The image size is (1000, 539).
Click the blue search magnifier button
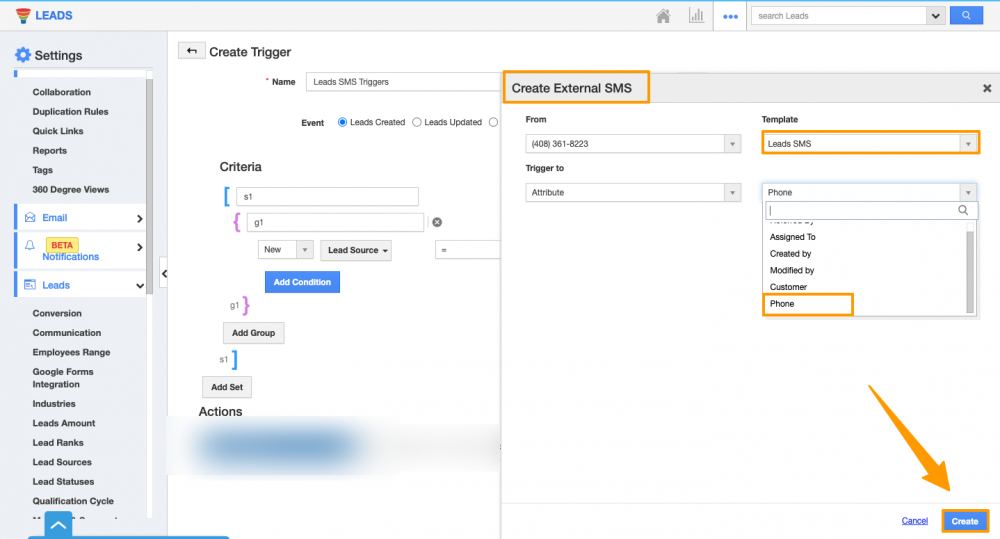pyautogui.click(x=965, y=16)
